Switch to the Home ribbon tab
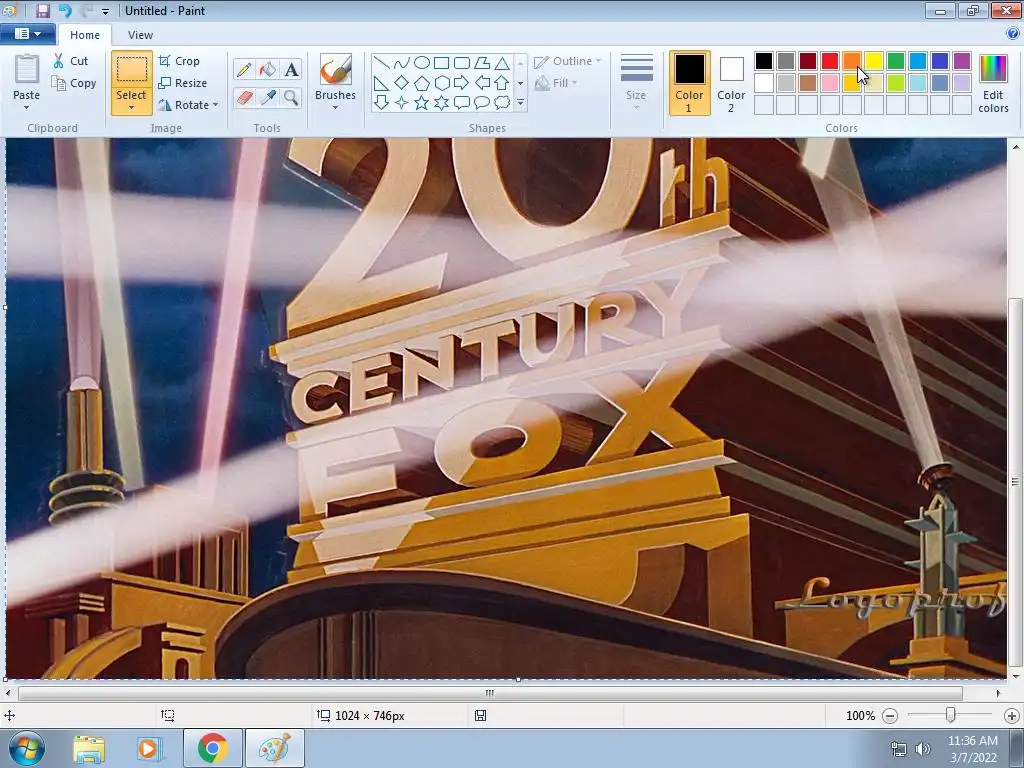The width and height of the screenshot is (1024, 768). pyautogui.click(x=85, y=35)
